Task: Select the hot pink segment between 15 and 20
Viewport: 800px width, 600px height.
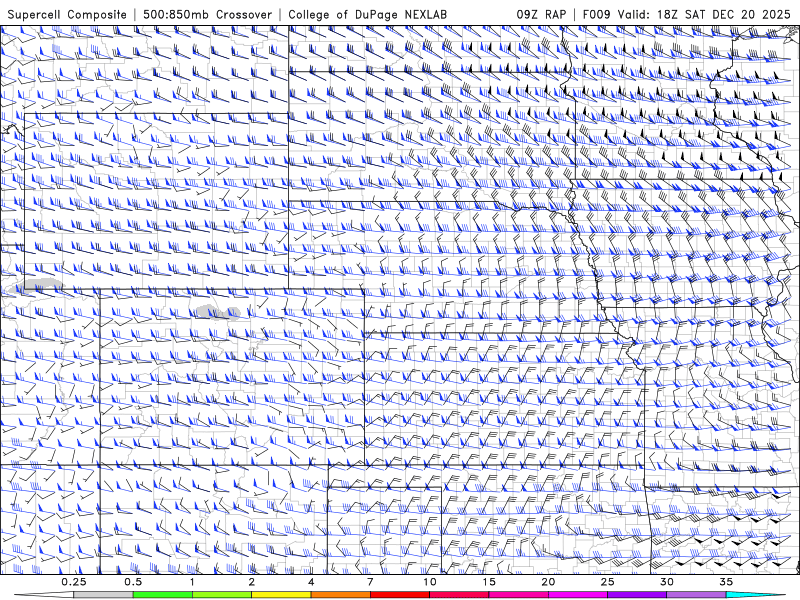Action: [518, 595]
